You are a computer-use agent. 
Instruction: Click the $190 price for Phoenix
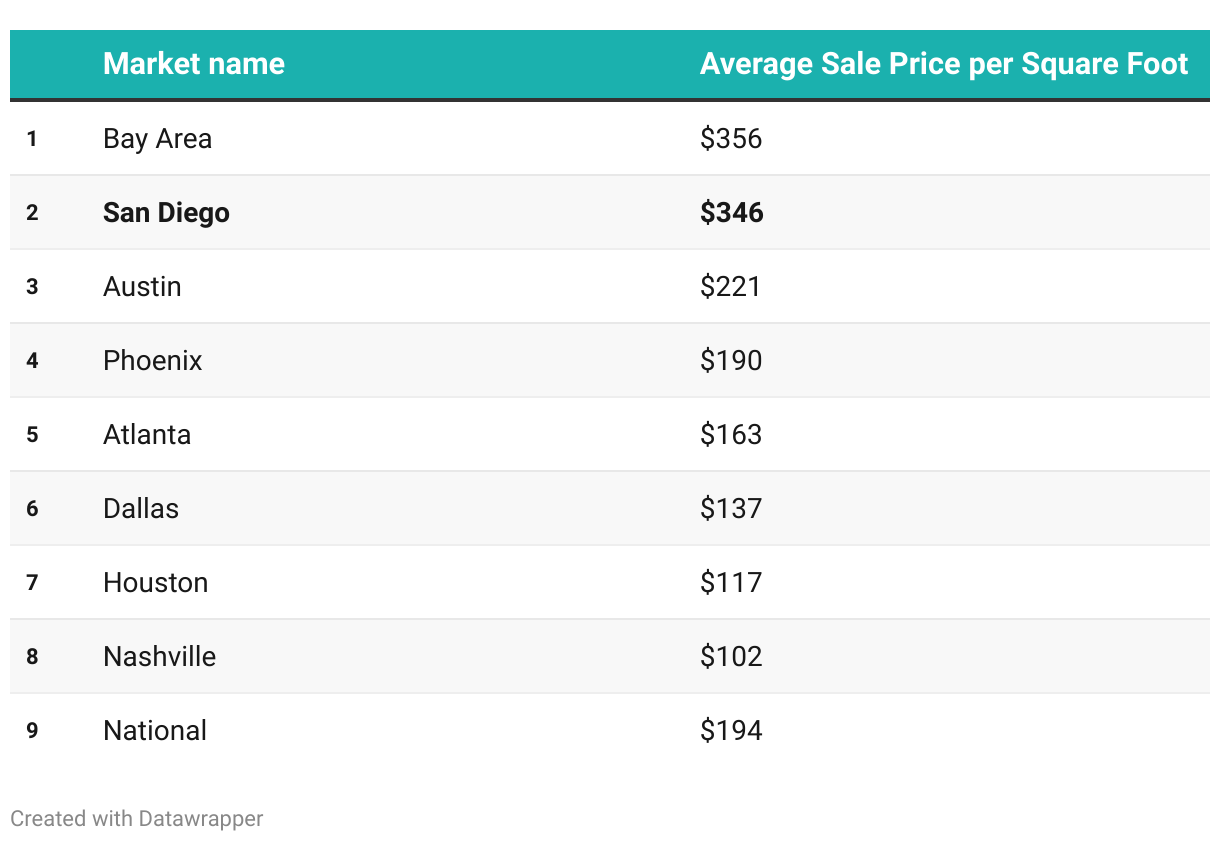pyautogui.click(x=731, y=360)
